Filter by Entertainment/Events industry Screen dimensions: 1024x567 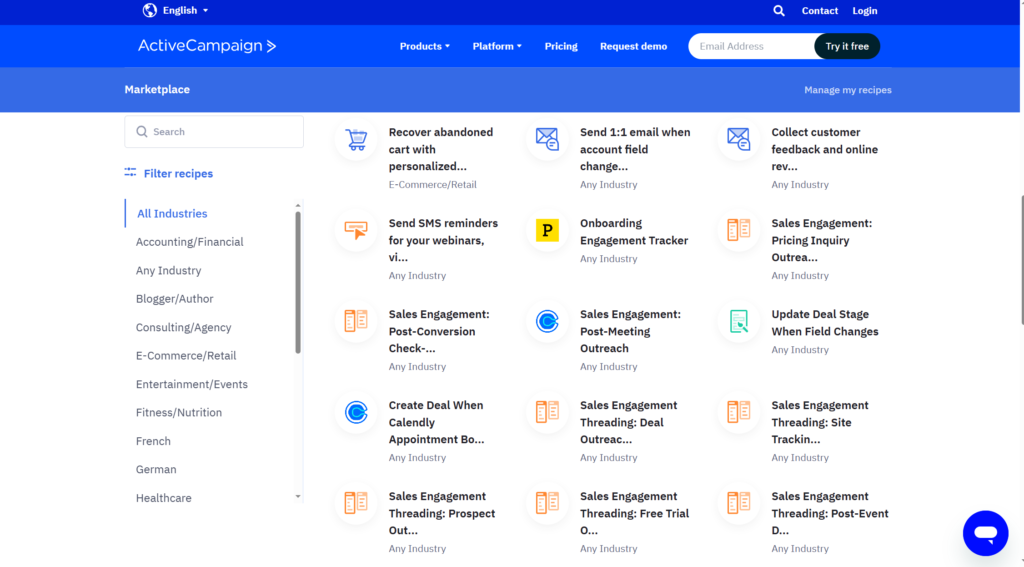pyautogui.click(x=192, y=384)
